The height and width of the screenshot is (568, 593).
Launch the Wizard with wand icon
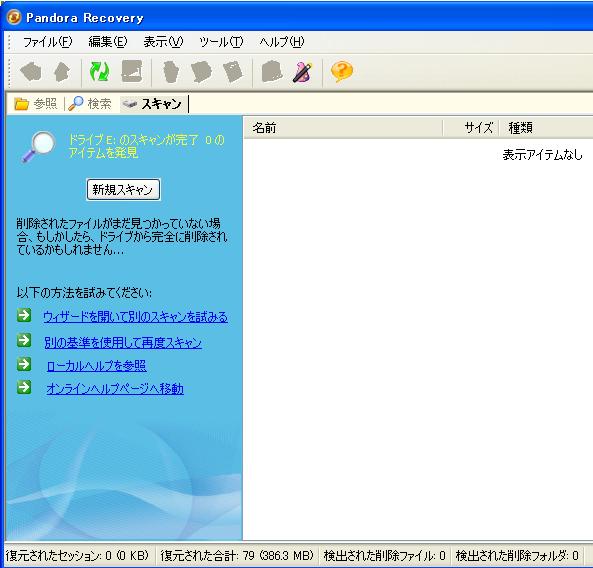point(303,72)
